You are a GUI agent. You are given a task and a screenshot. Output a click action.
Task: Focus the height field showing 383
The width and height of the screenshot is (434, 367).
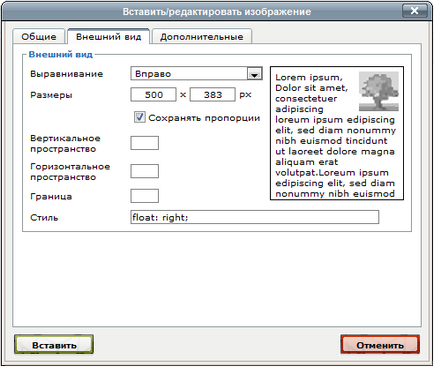[x=213, y=95]
